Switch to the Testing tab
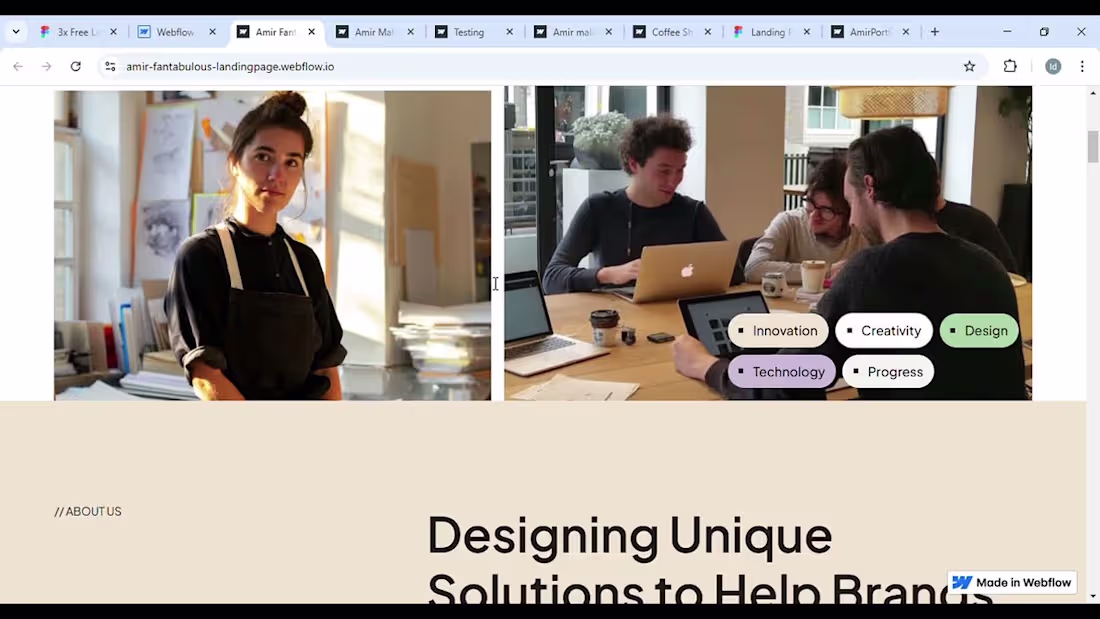This screenshot has width=1100, height=619. pos(466,31)
